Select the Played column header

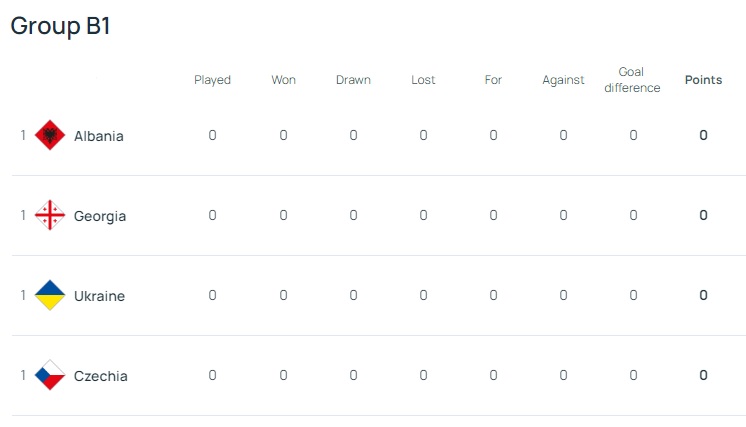[212, 80]
